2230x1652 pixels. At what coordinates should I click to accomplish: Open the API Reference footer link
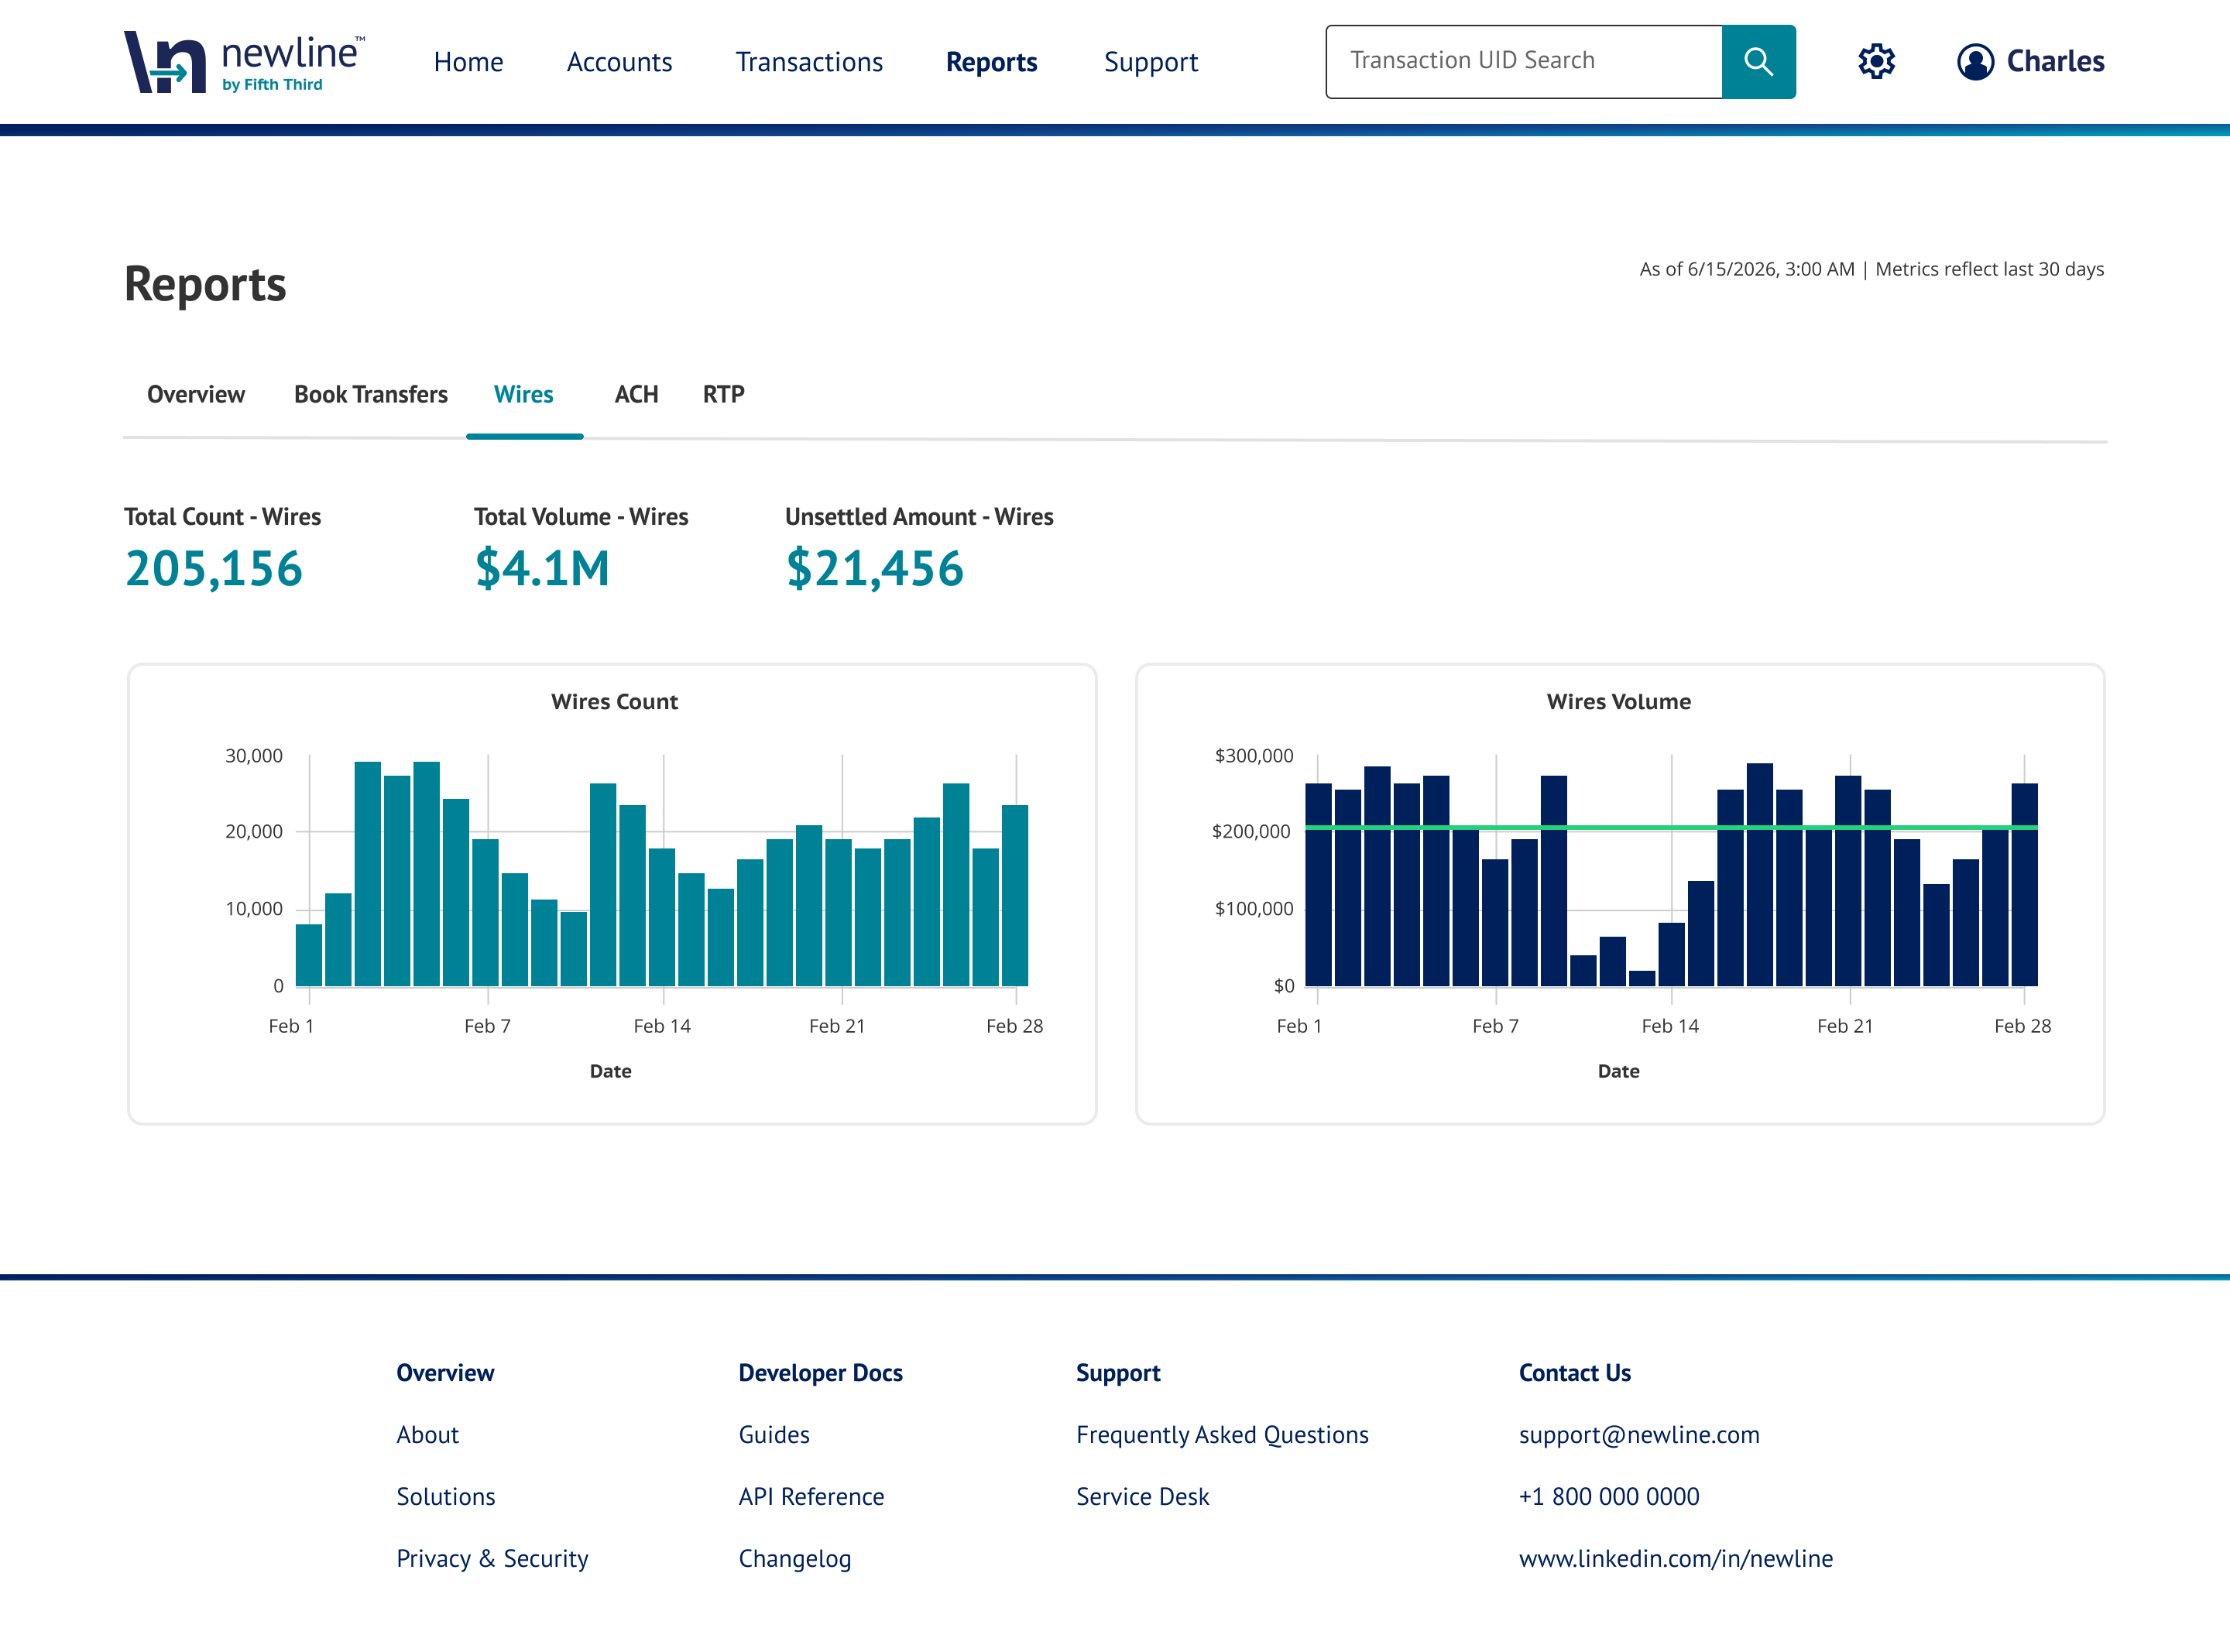(x=811, y=1497)
